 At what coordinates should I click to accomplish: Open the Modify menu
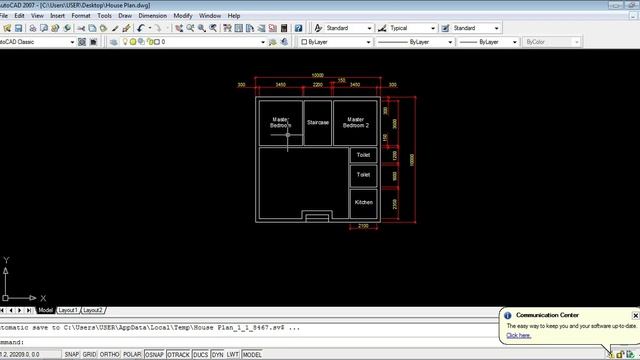[x=182, y=16]
